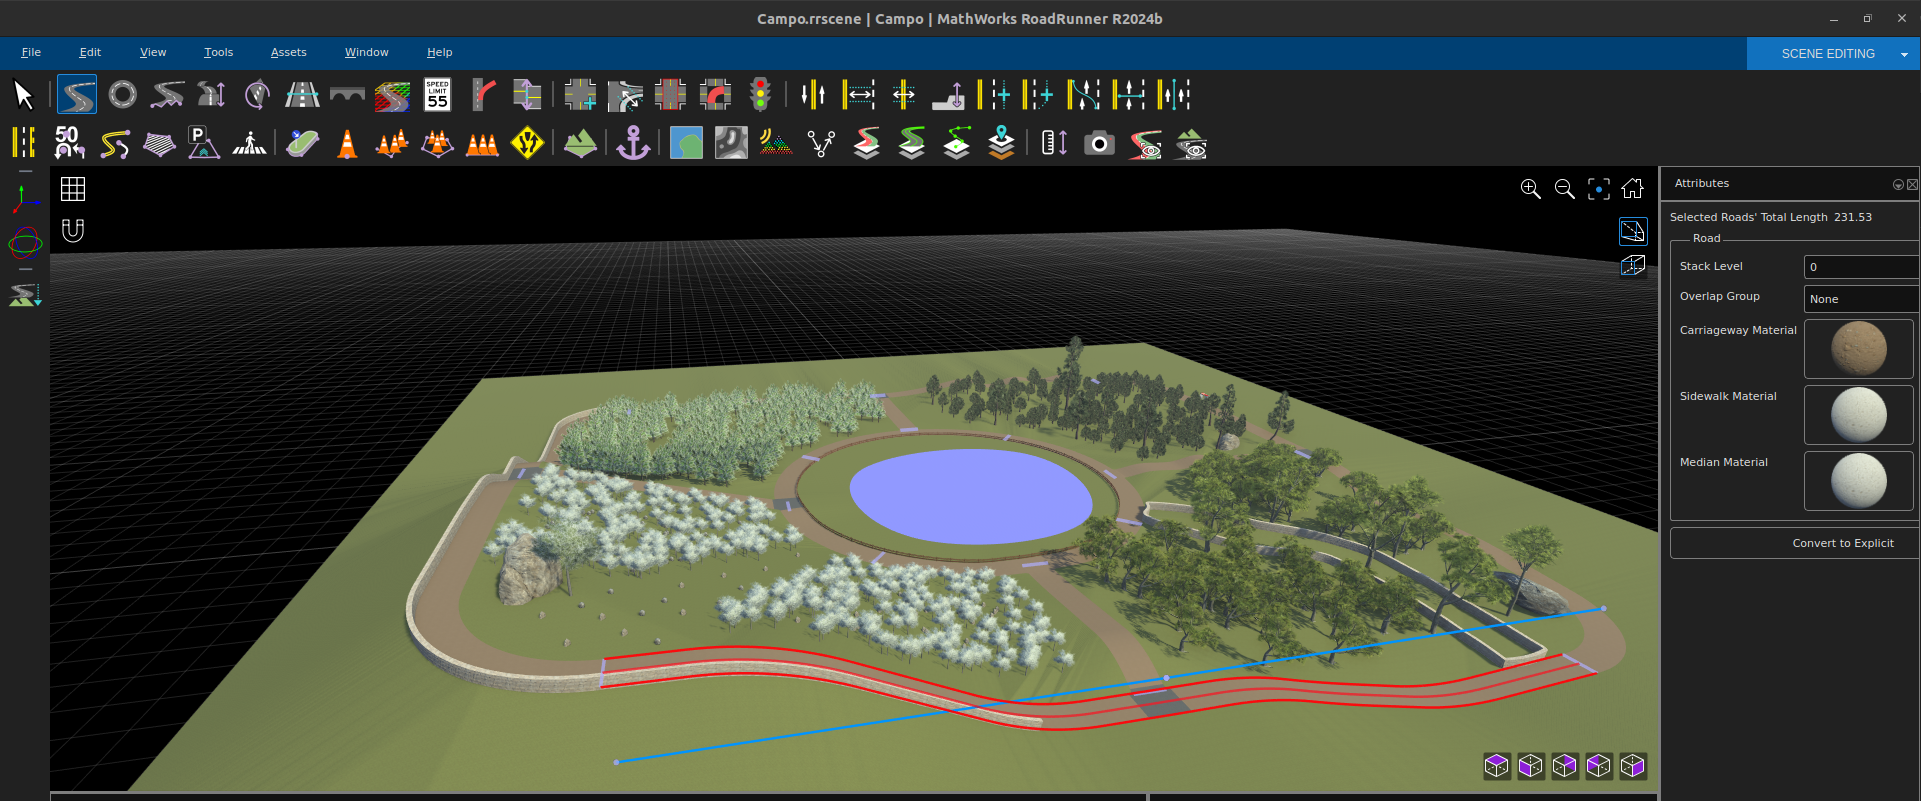
Task: Open the File menu
Action: pos(31,52)
